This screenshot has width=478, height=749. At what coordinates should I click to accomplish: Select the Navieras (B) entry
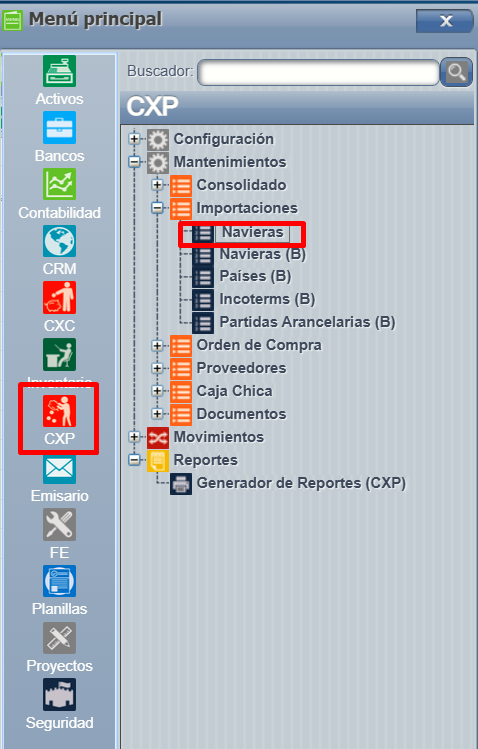(262, 254)
